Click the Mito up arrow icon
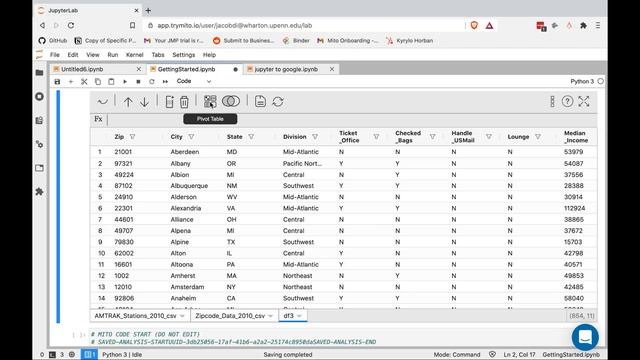 click(x=128, y=102)
